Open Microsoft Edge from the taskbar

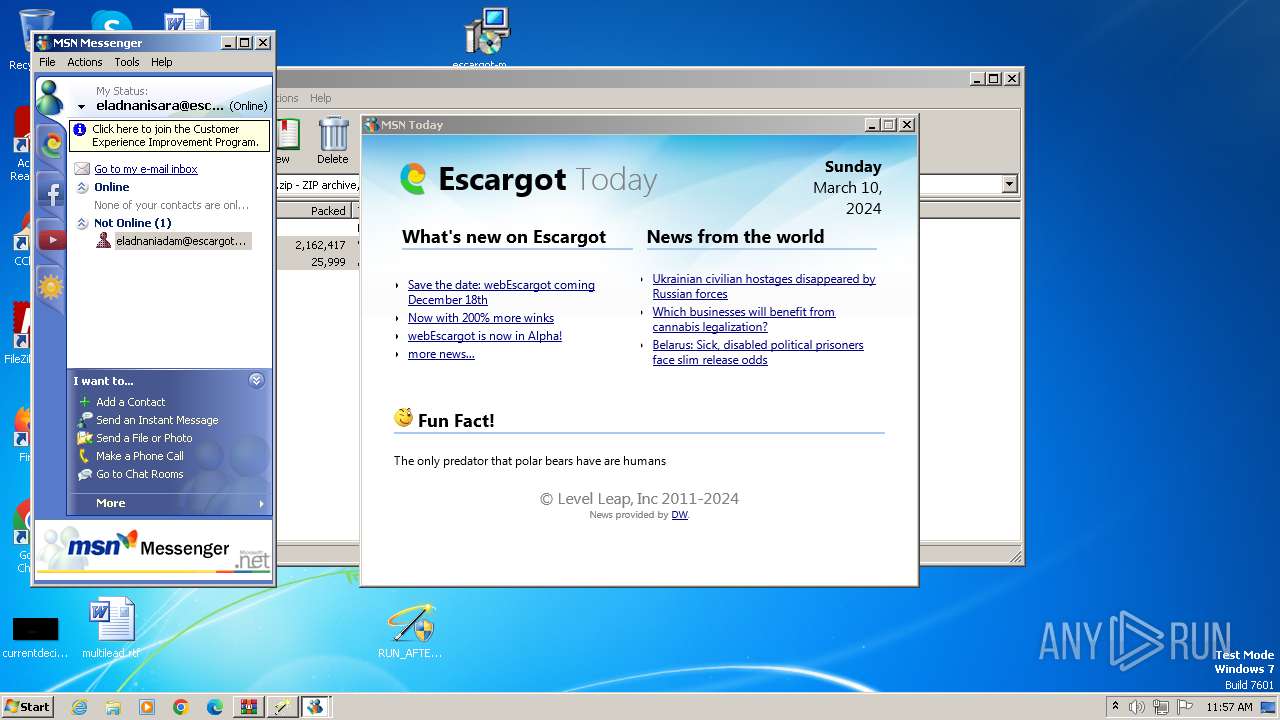(x=215, y=707)
